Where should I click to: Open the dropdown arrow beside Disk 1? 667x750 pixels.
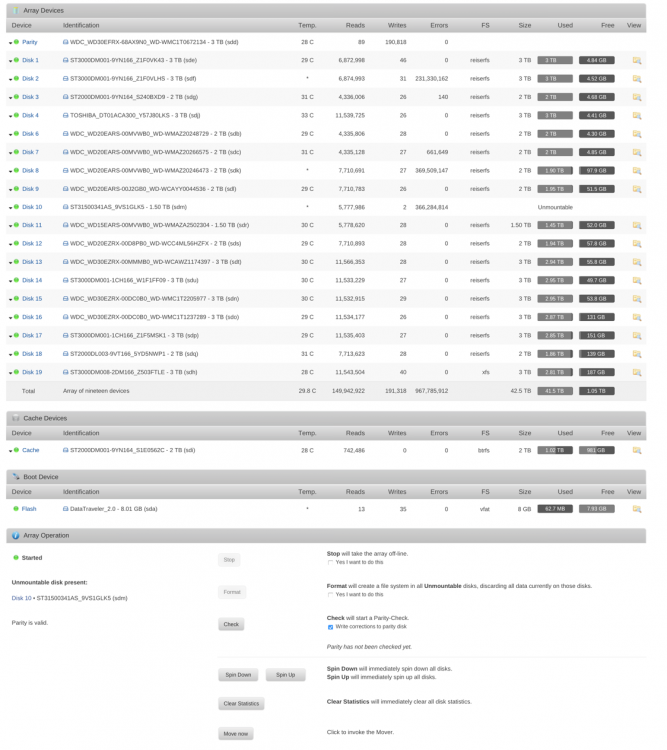click(x=11, y=61)
